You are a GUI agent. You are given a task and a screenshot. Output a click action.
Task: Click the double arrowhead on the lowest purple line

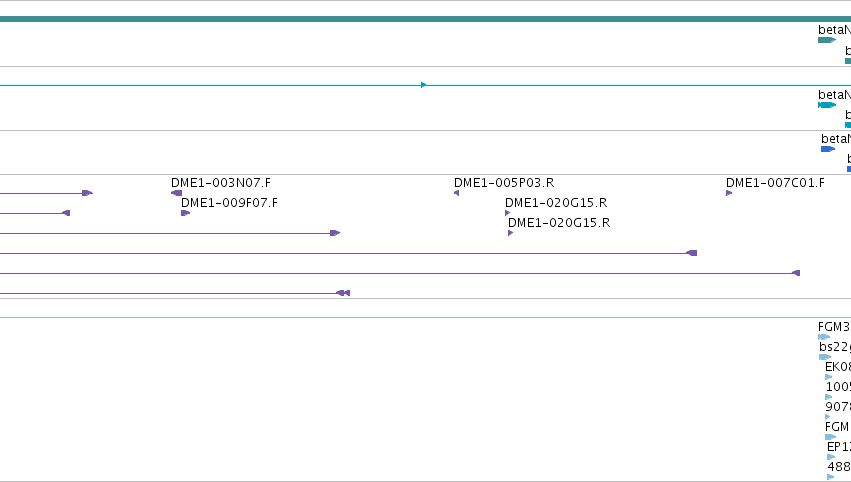click(343, 293)
